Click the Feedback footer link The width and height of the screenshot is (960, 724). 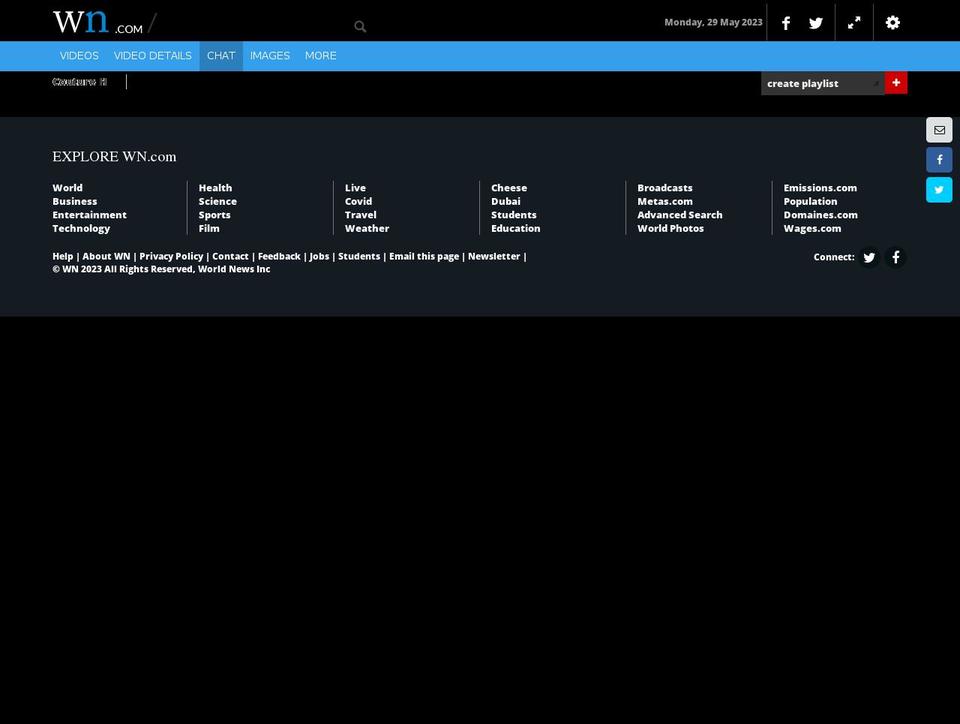[x=279, y=256]
